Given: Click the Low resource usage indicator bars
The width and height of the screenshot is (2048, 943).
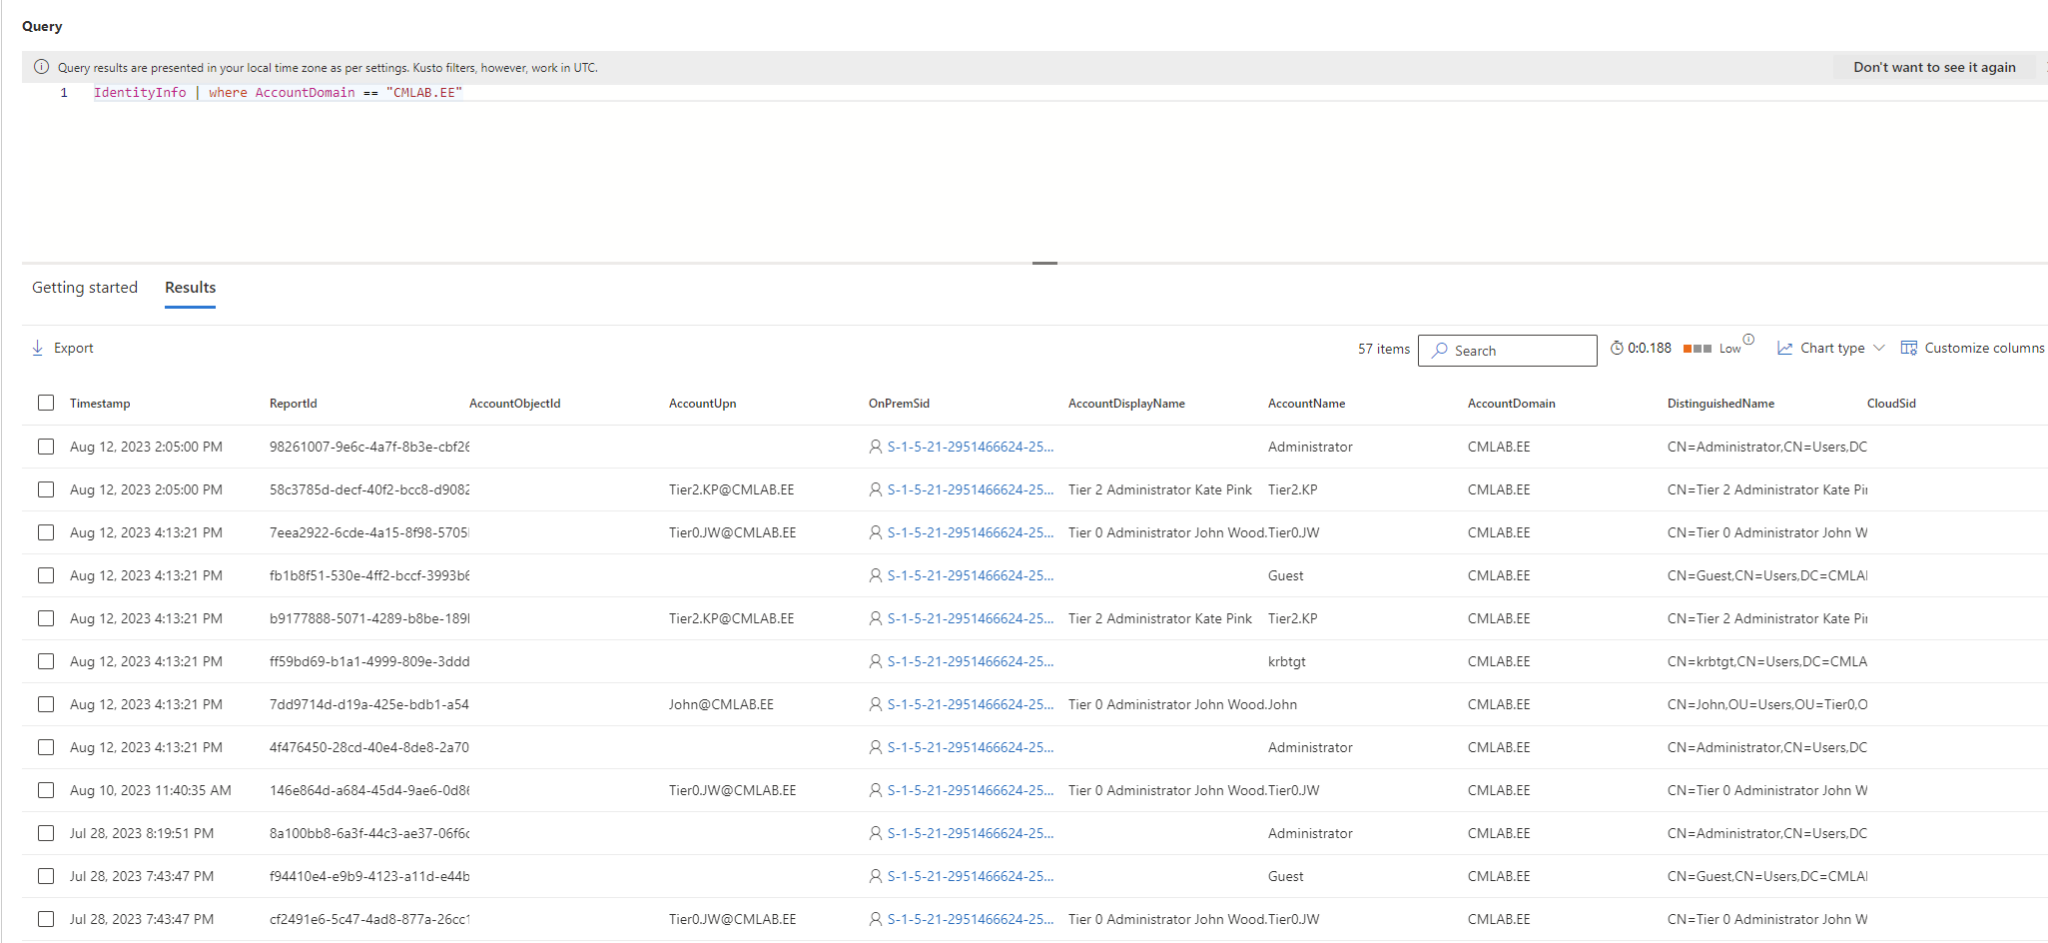Looking at the screenshot, I should click(1697, 348).
